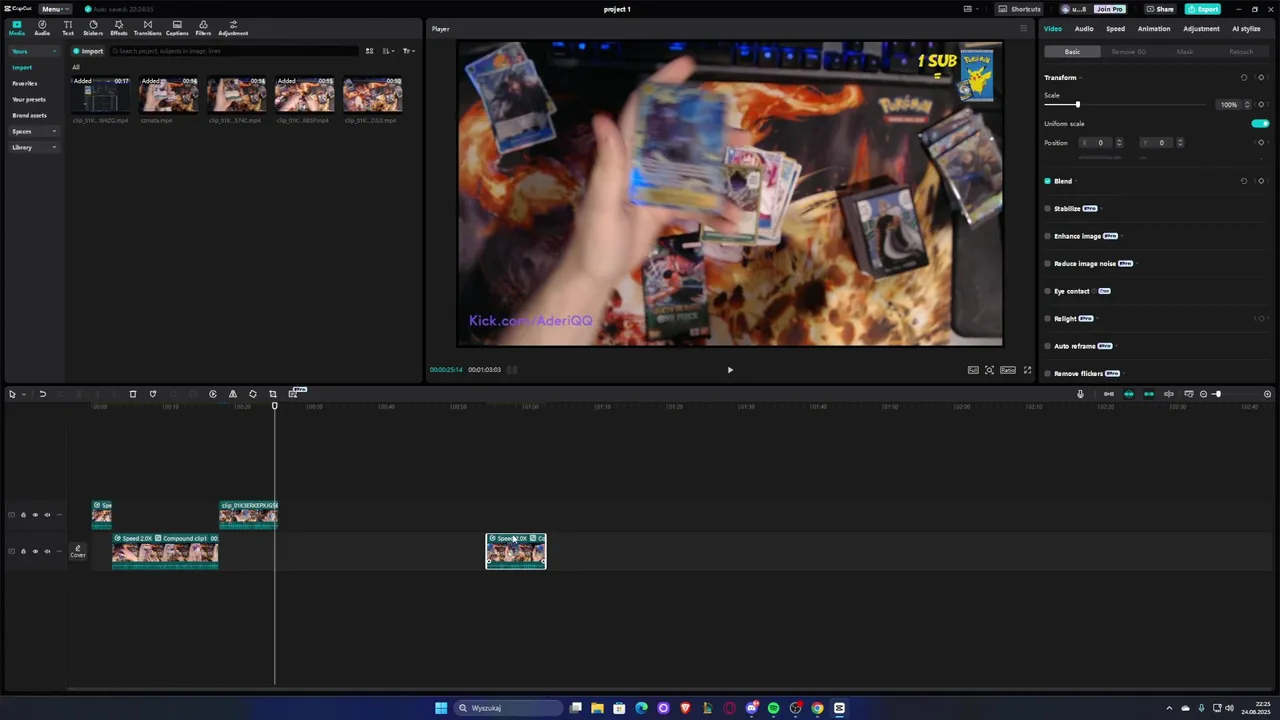Select the Mask sub-tab
This screenshot has height=720, width=1280.
pyautogui.click(x=1185, y=51)
